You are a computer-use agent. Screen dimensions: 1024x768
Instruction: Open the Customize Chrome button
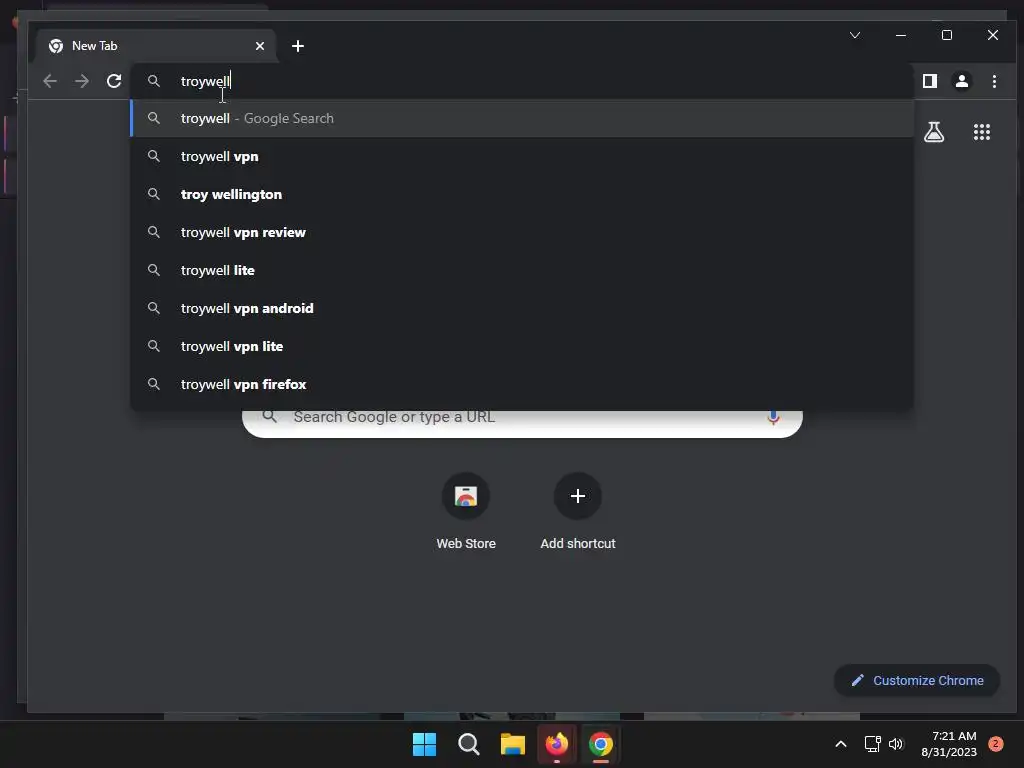click(x=917, y=680)
